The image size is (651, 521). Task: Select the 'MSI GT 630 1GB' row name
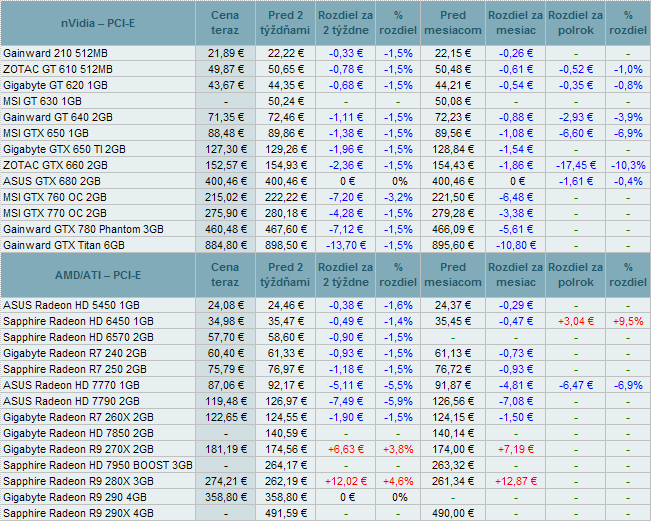point(42,101)
